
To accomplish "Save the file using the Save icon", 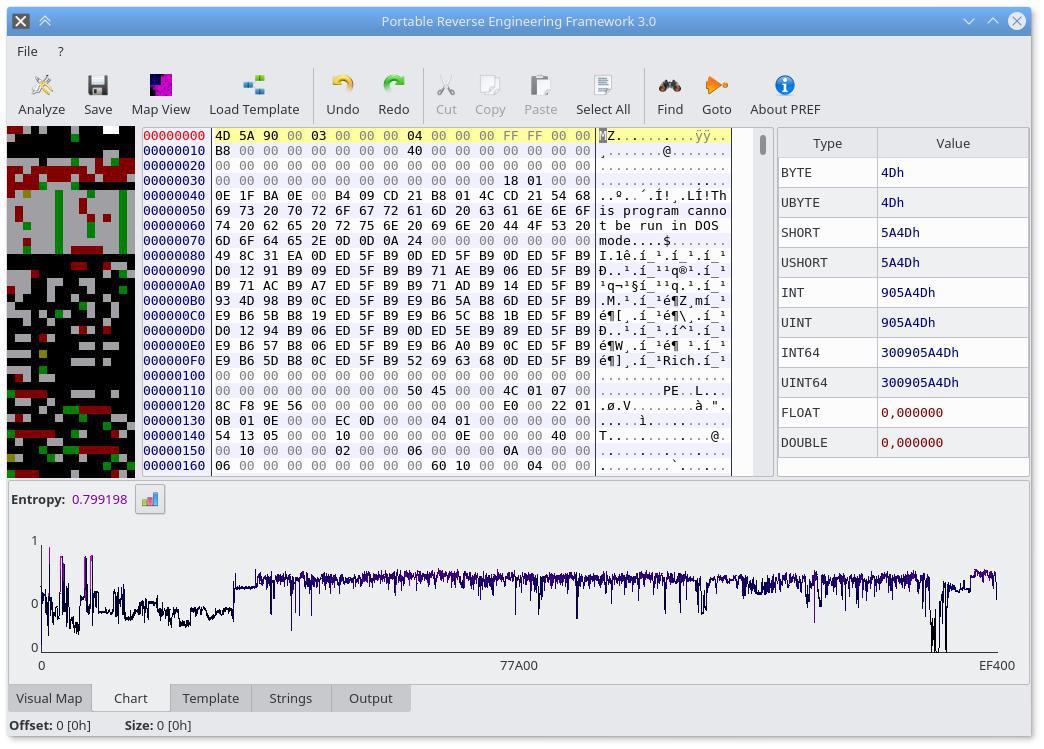I will 98,95.
